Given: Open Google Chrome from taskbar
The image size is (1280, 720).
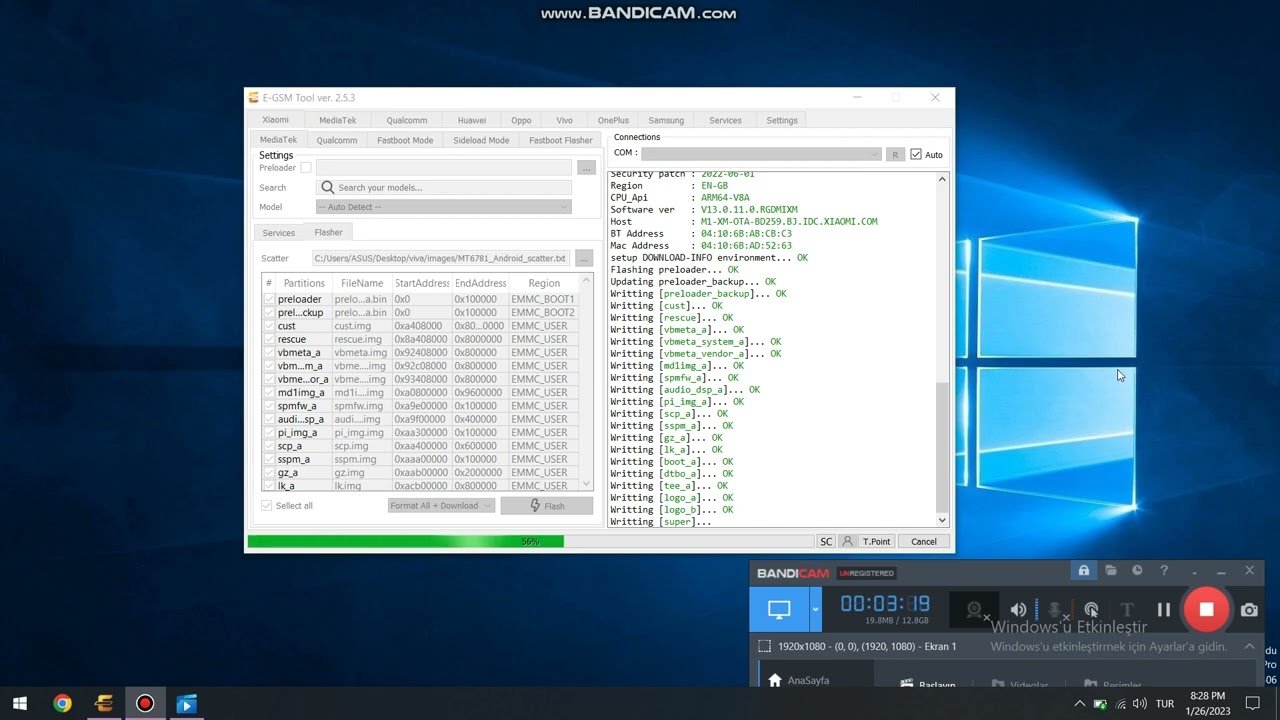Looking at the screenshot, I should [x=62, y=703].
